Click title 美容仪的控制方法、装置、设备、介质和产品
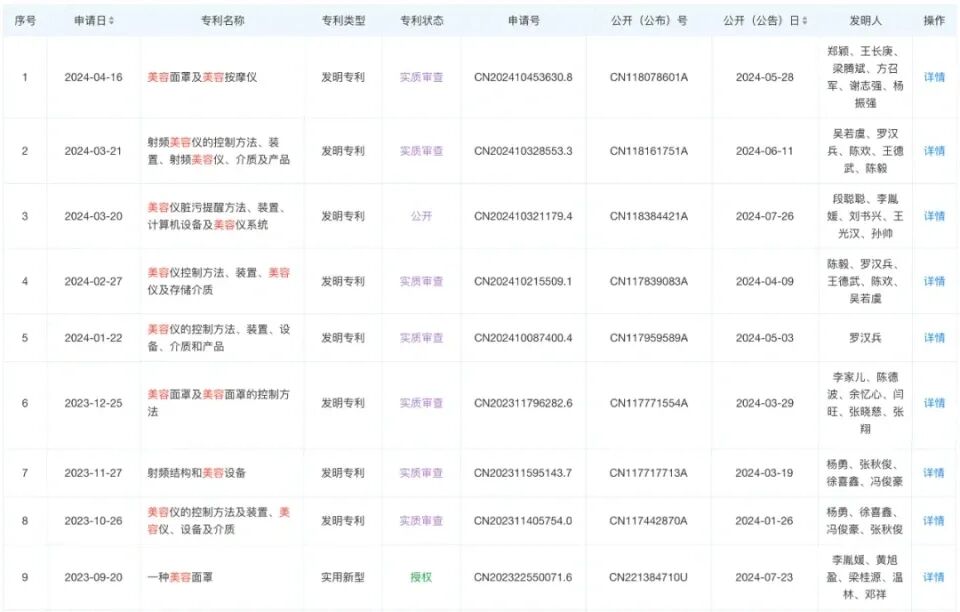The height and width of the screenshot is (612, 960). 219,338
